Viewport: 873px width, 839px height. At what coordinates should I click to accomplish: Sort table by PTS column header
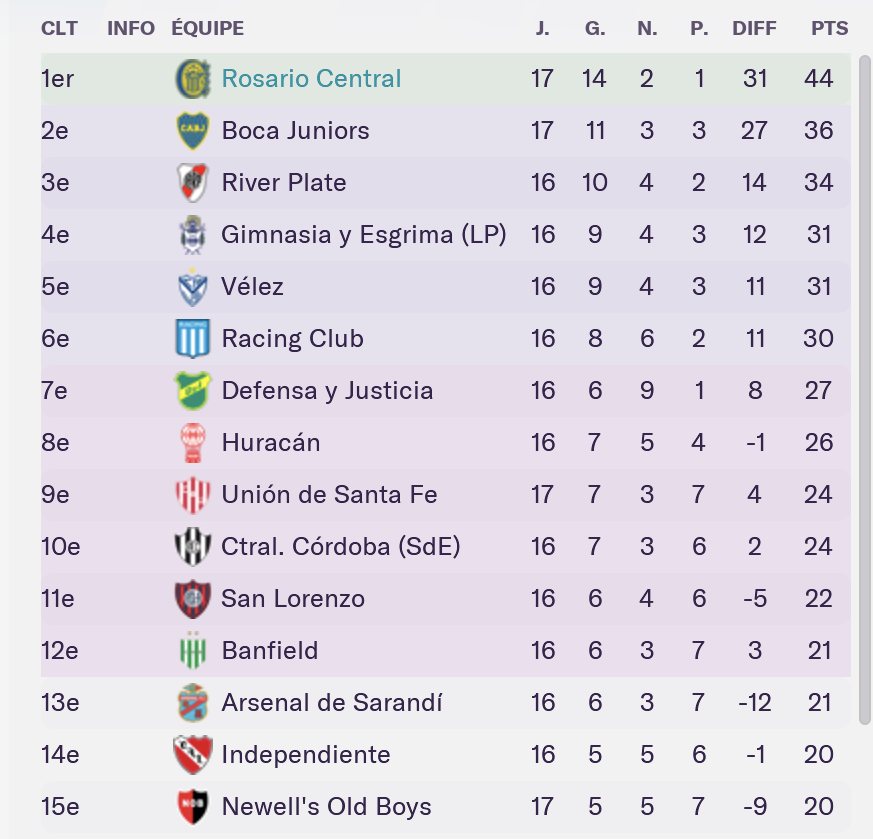(x=830, y=28)
